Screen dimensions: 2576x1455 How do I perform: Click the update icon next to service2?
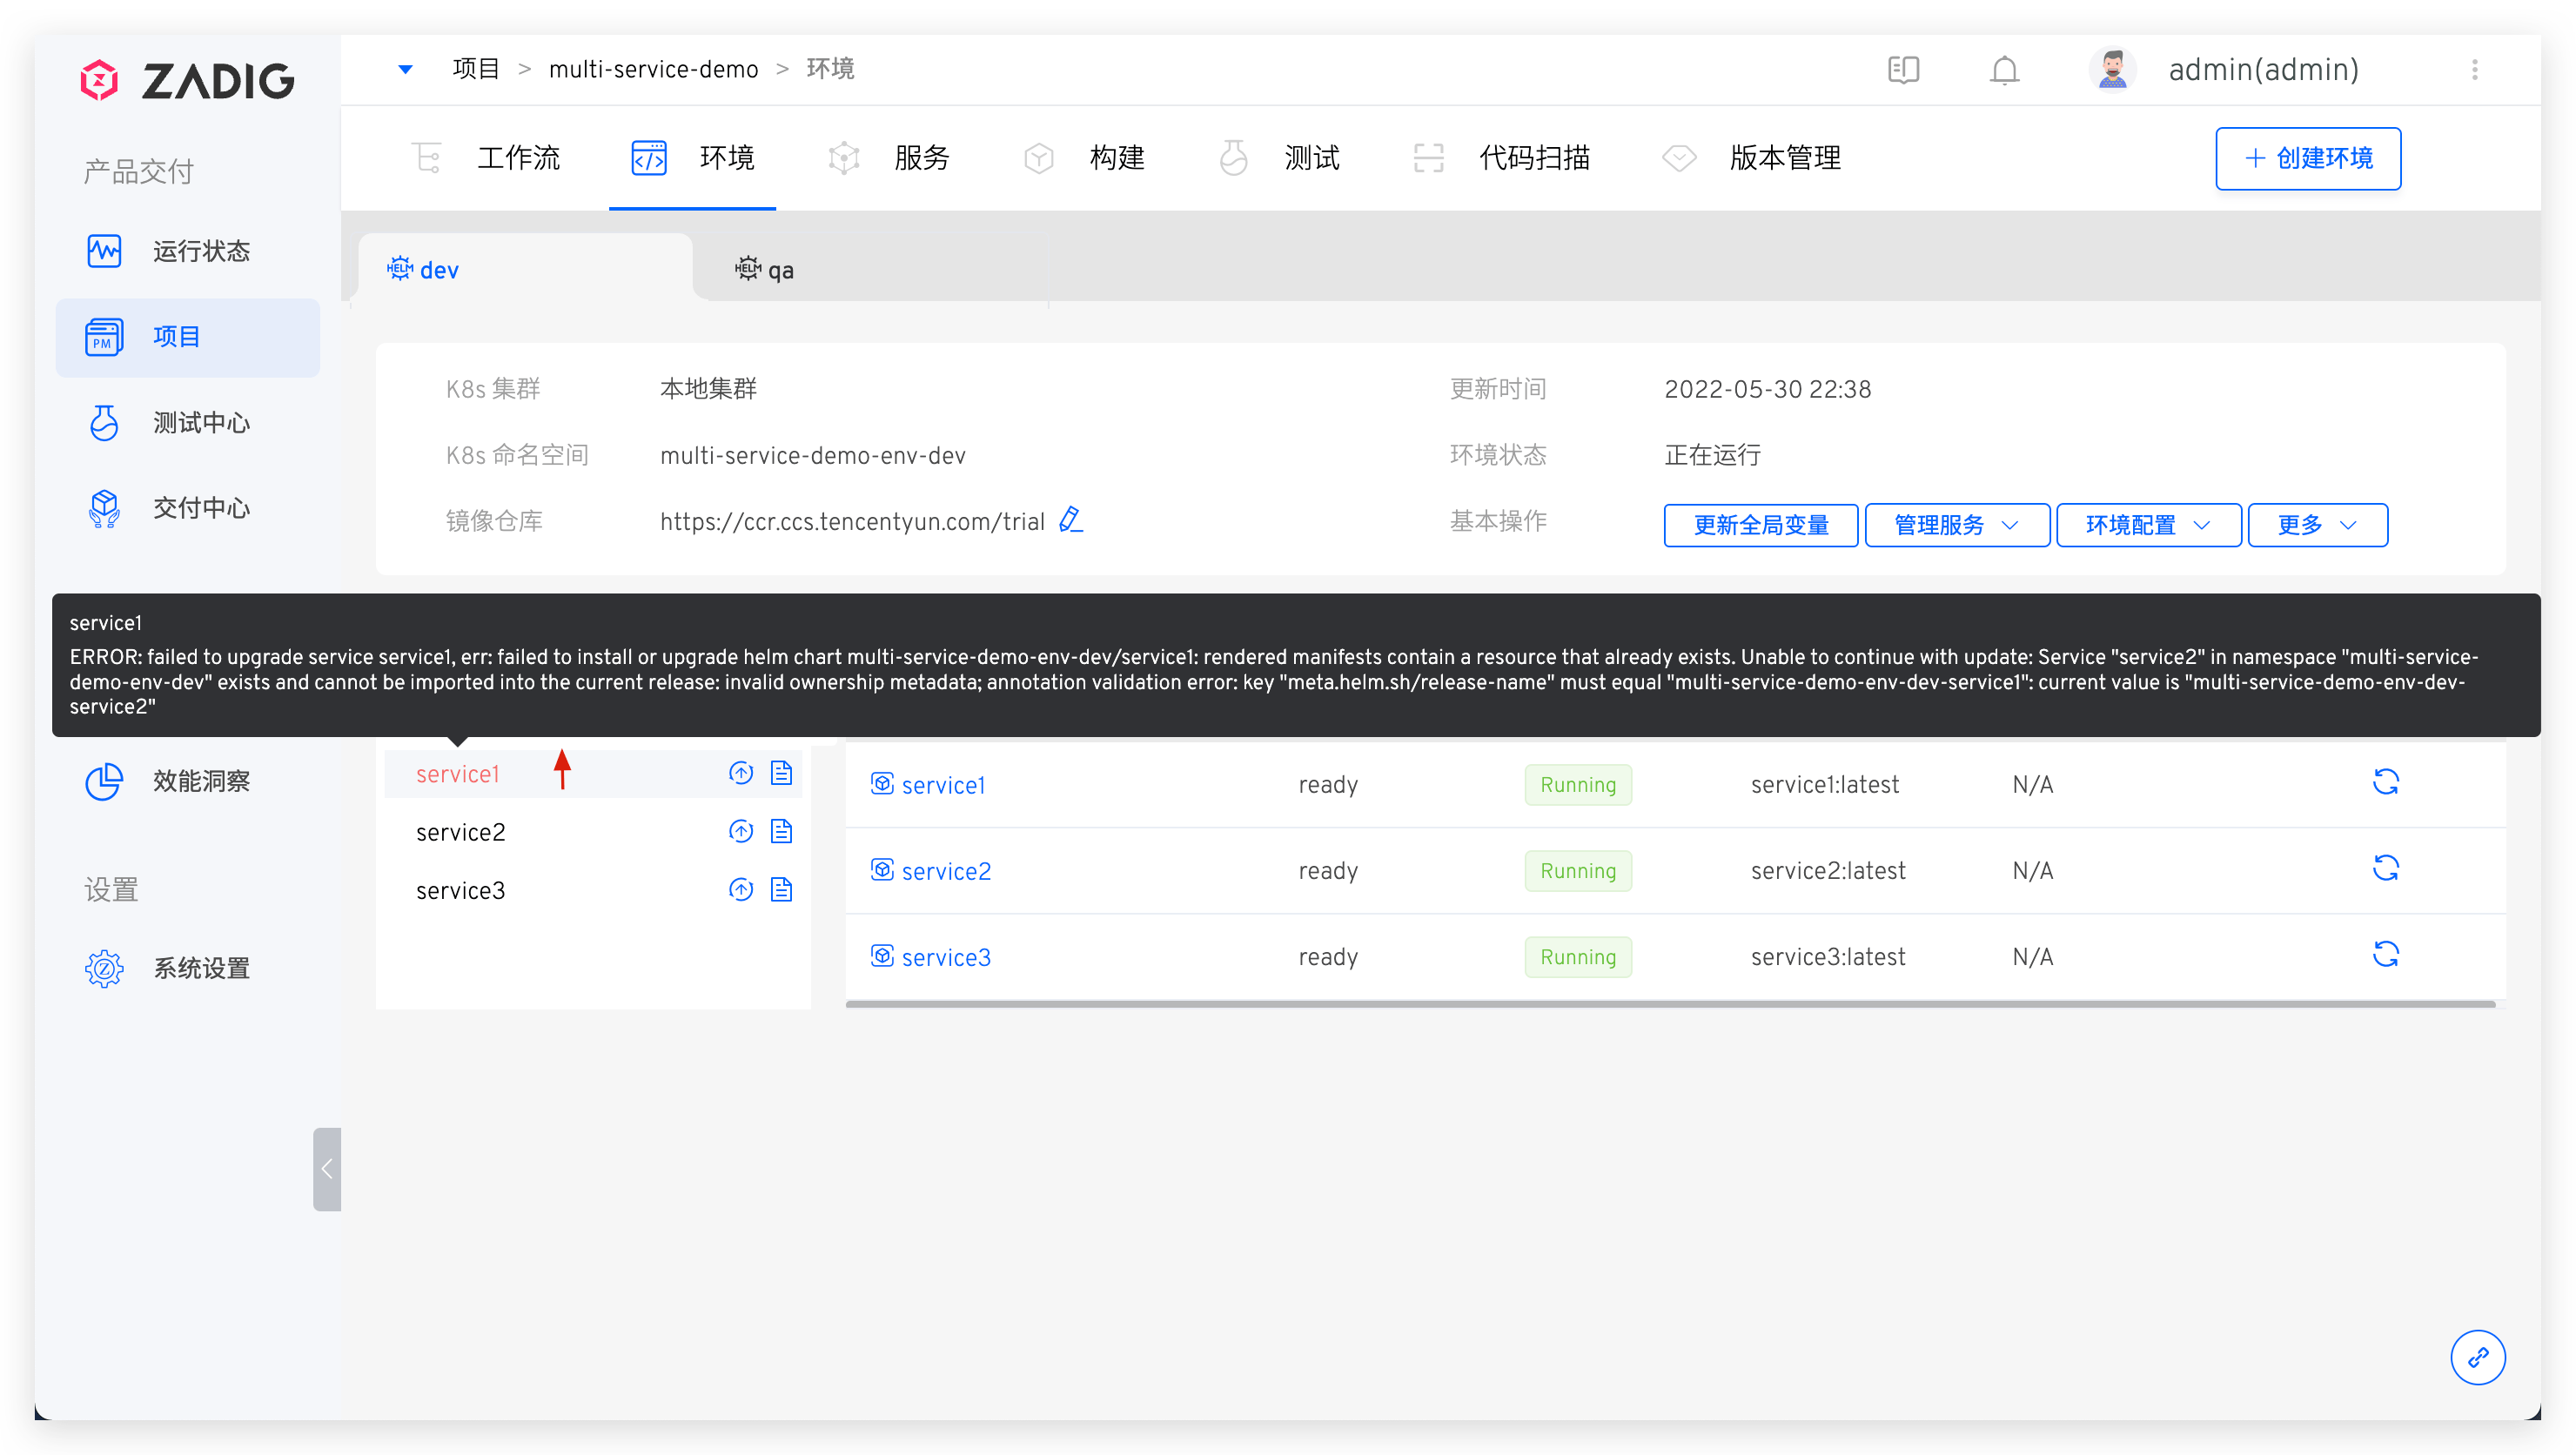[x=740, y=830]
